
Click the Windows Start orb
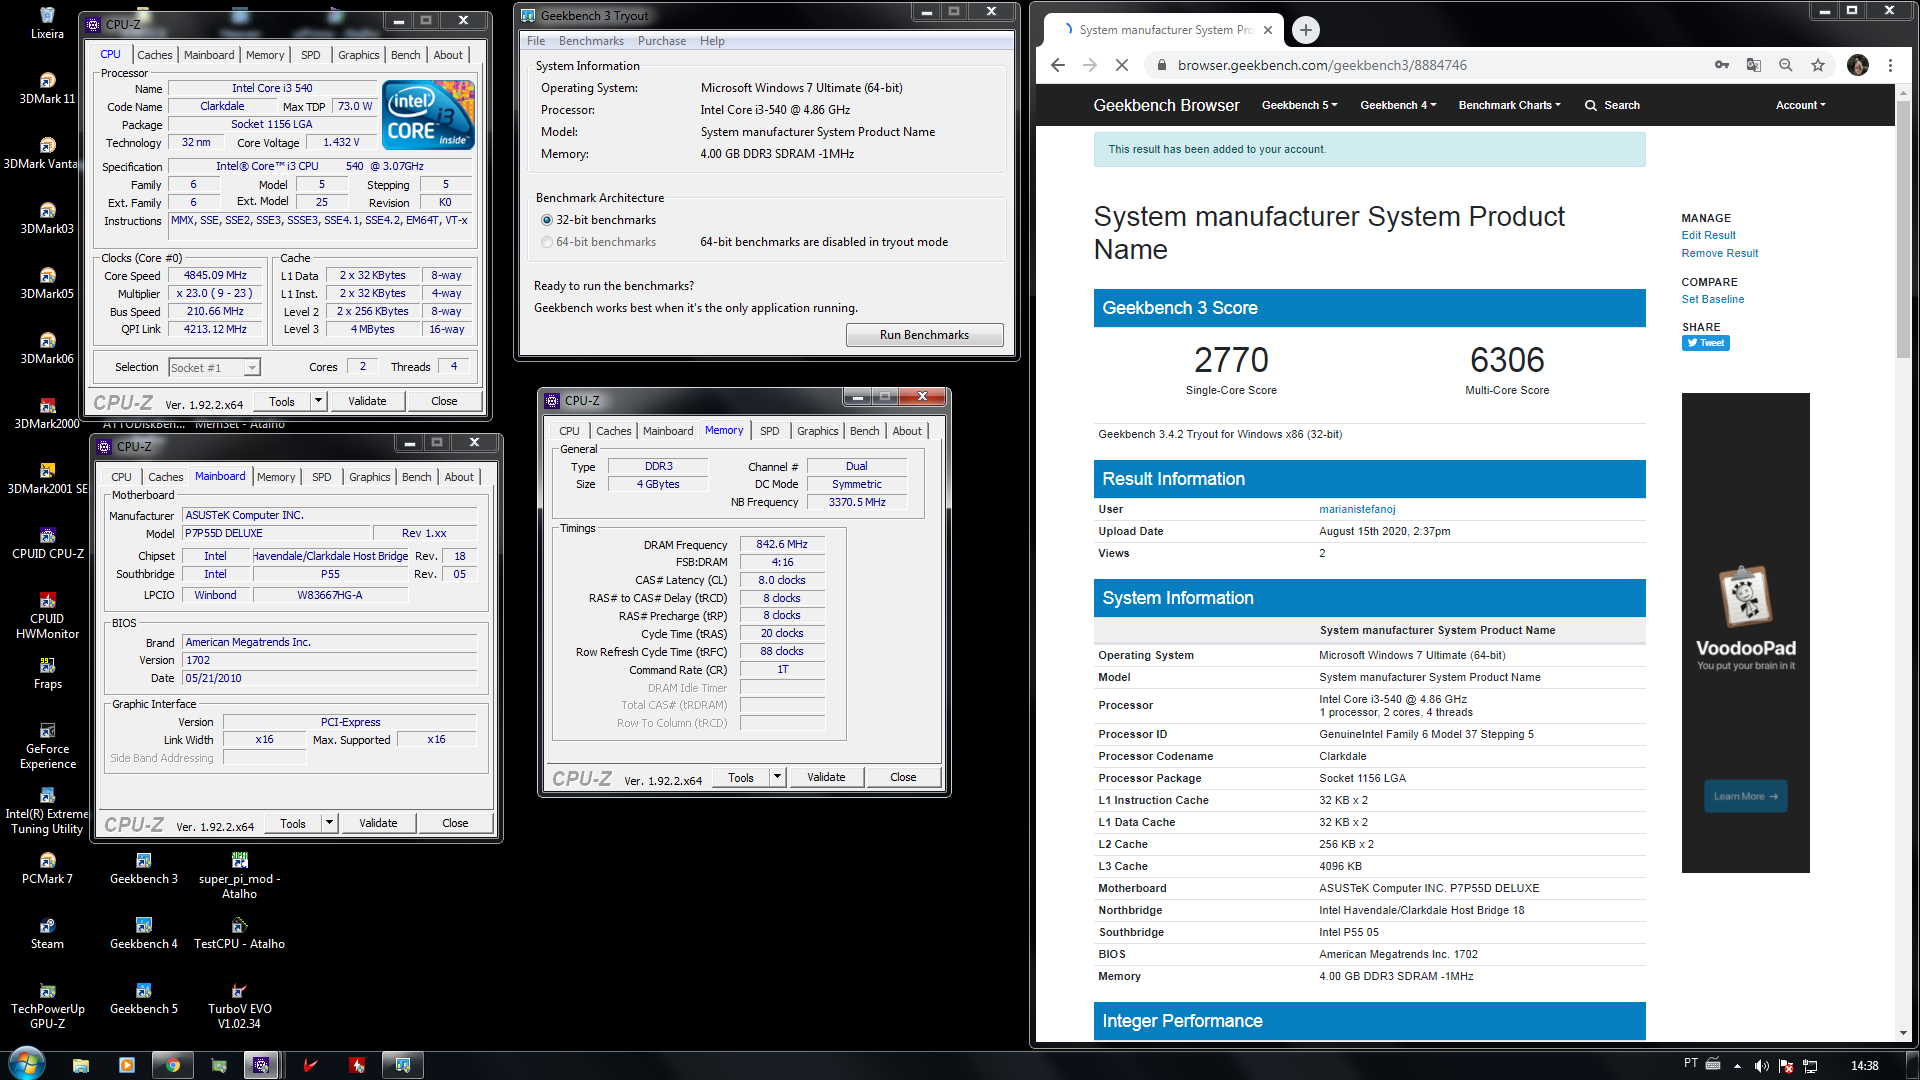26,1064
